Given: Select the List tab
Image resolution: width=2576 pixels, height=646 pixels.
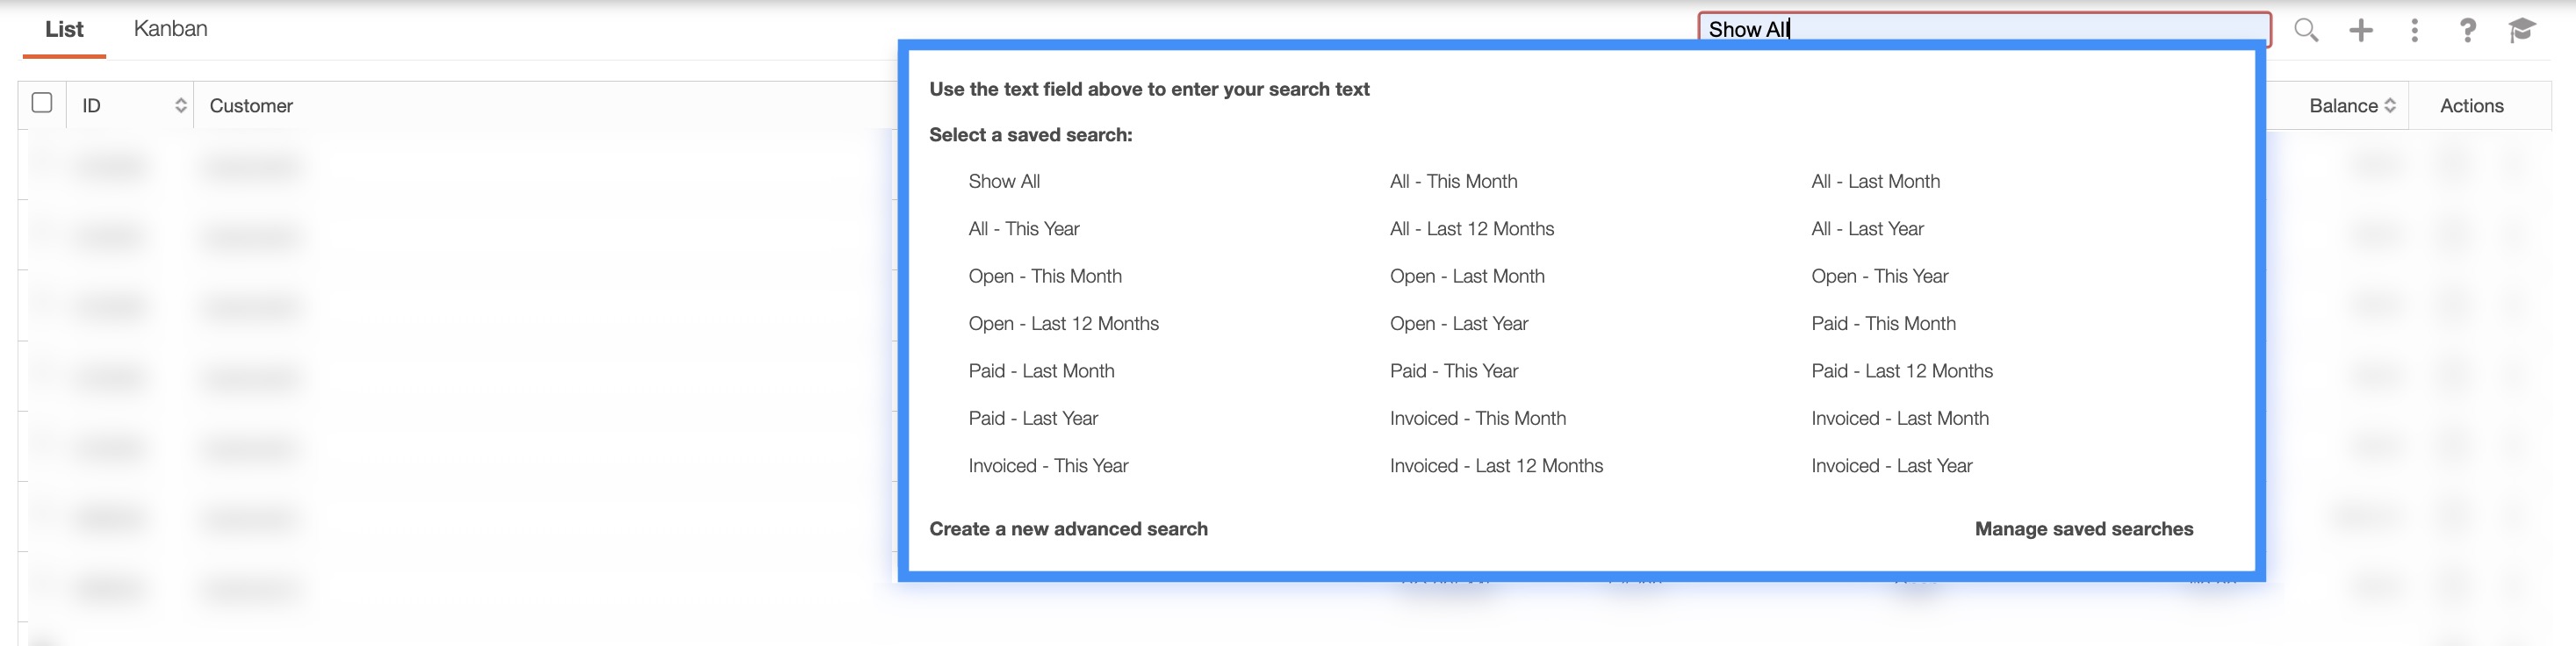Looking at the screenshot, I should coord(64,29).
